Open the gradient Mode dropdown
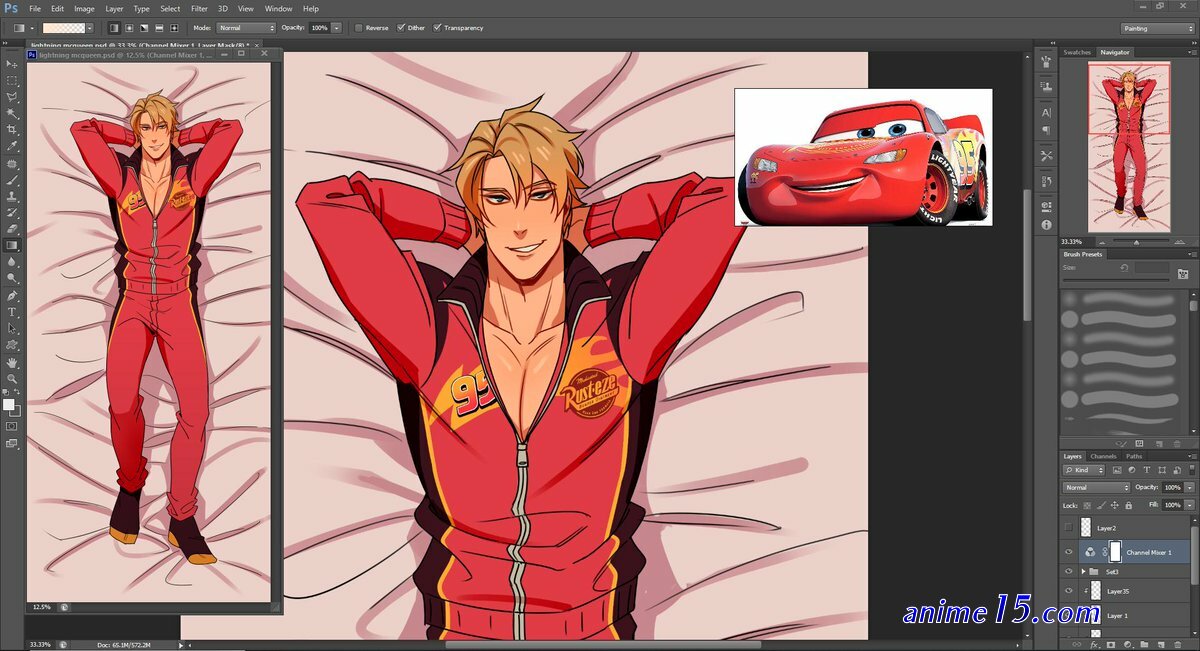 (245, 28)
